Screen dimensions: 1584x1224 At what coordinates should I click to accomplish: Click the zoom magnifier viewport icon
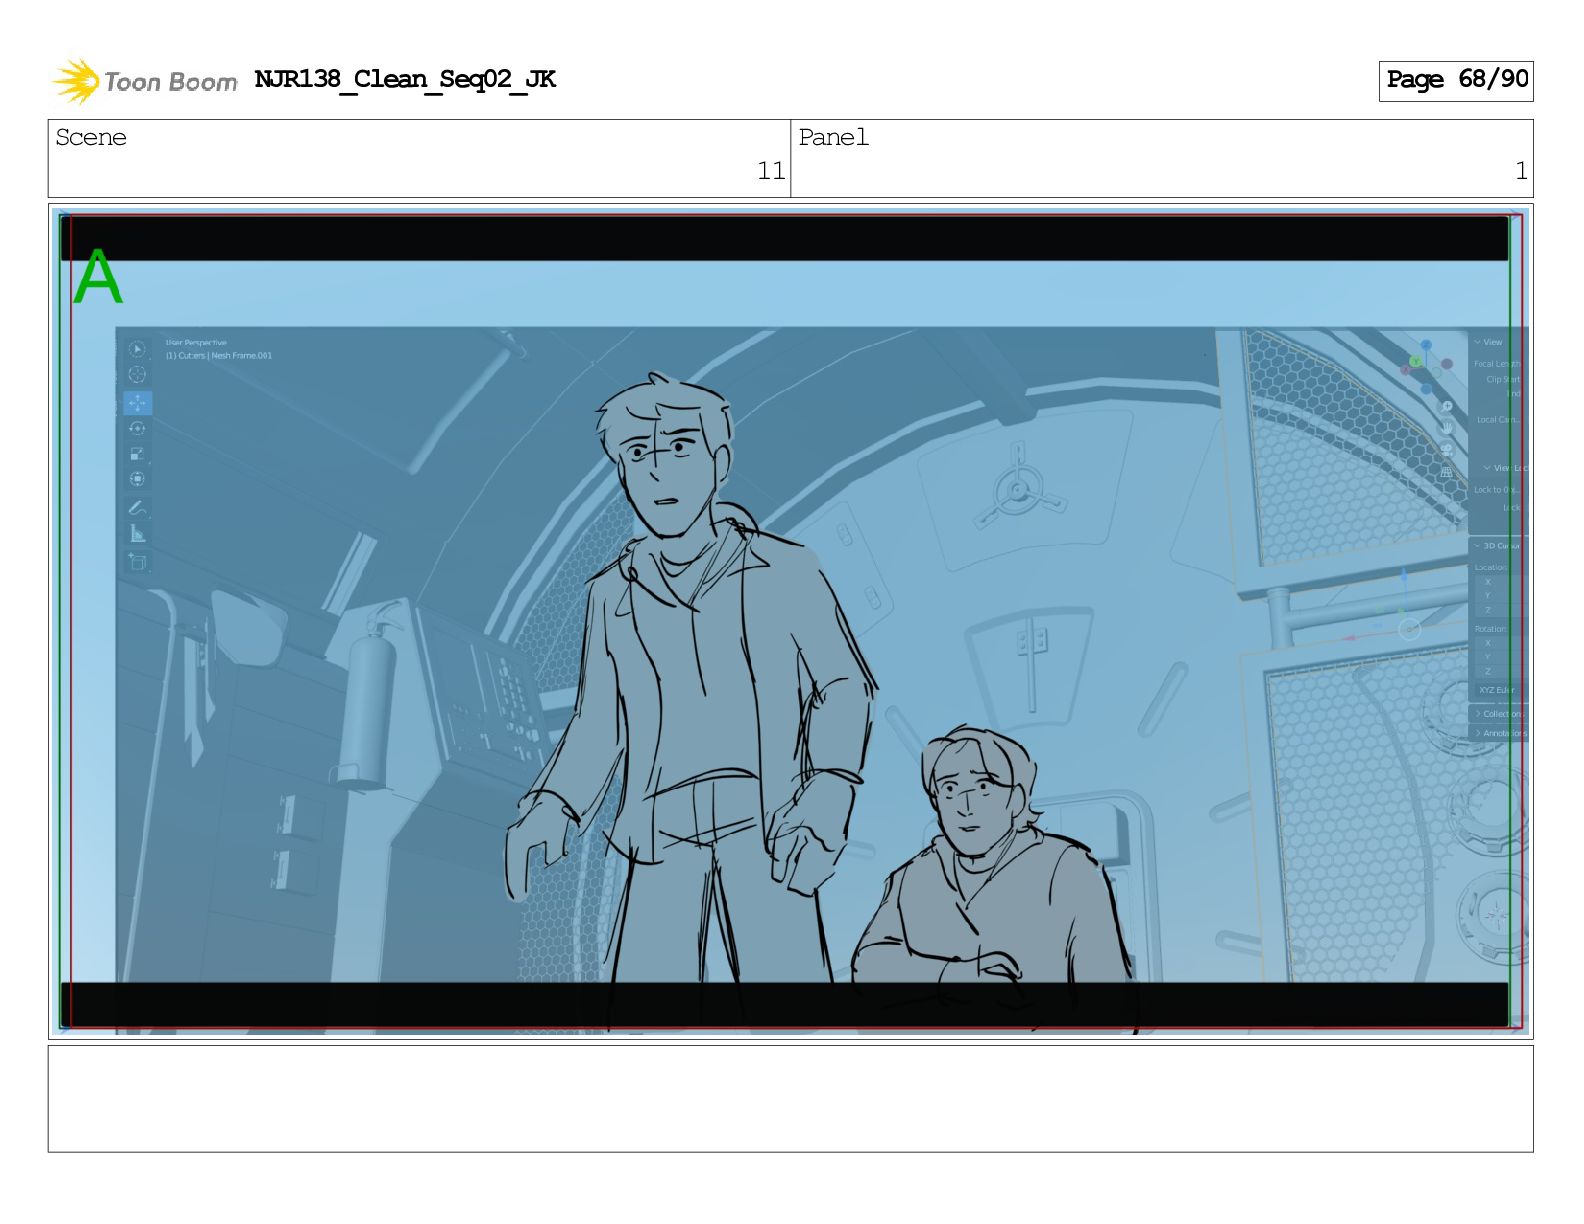[1447, 406]
